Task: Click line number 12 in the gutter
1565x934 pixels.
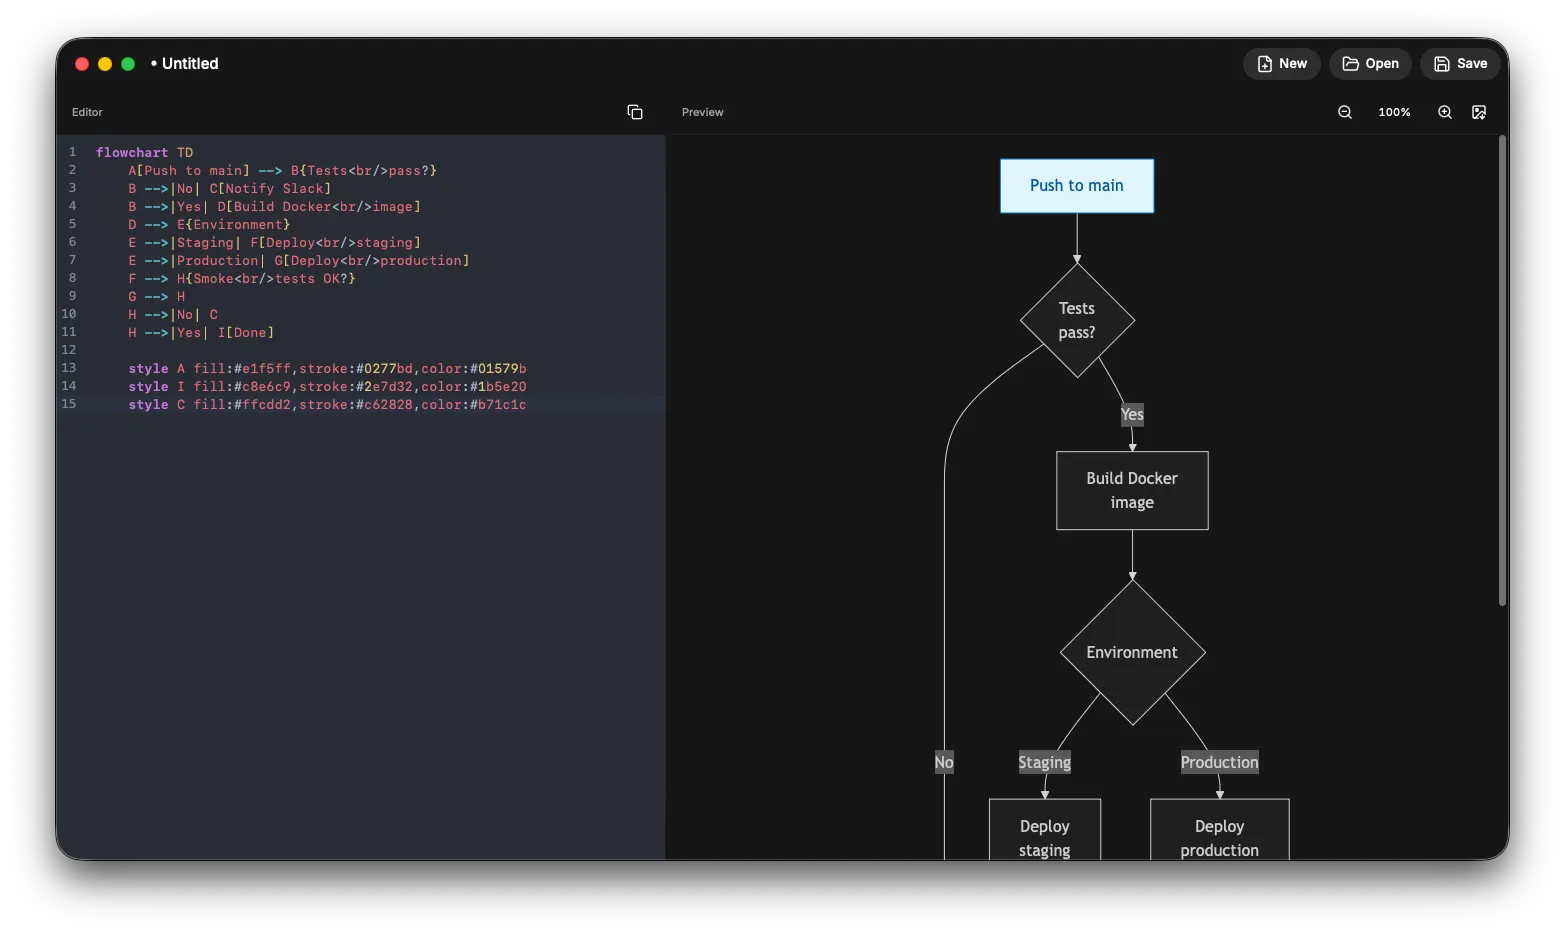Action: 69,350
